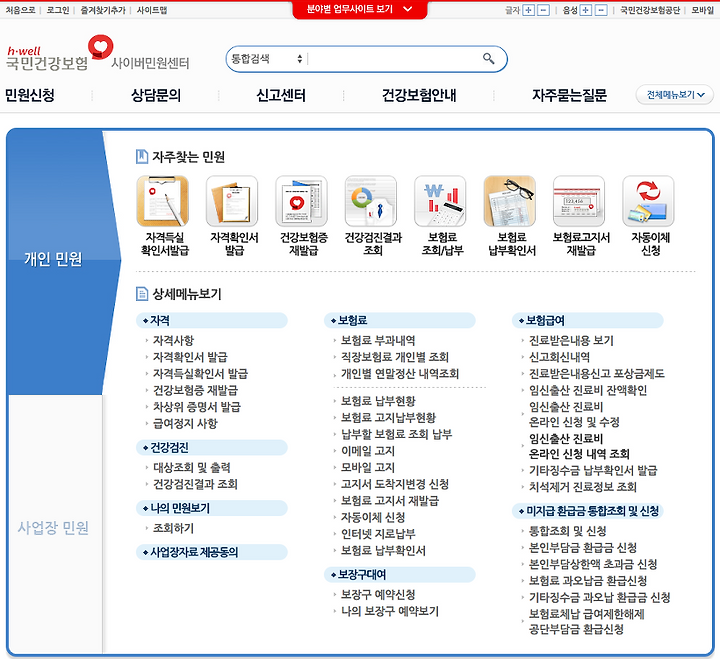This screenshot has height=659, width=720.
Task: Click 사업장자료 제공동의 section header
Action: click(x=212, y=552)
